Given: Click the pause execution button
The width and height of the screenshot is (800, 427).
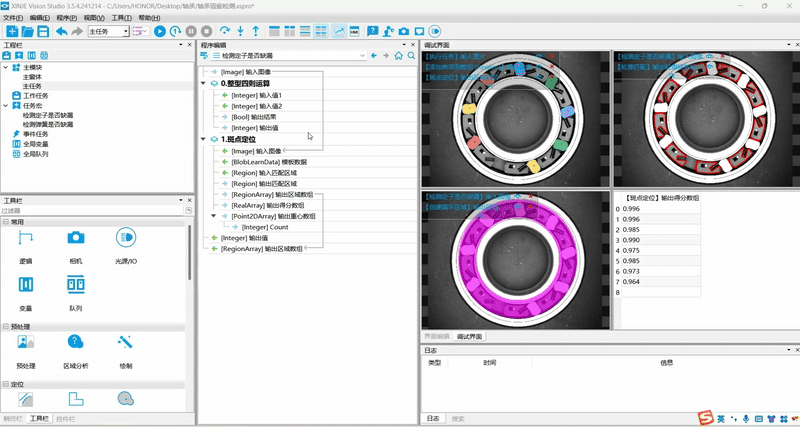Looking at the screenshot, I should pos(191,31).
